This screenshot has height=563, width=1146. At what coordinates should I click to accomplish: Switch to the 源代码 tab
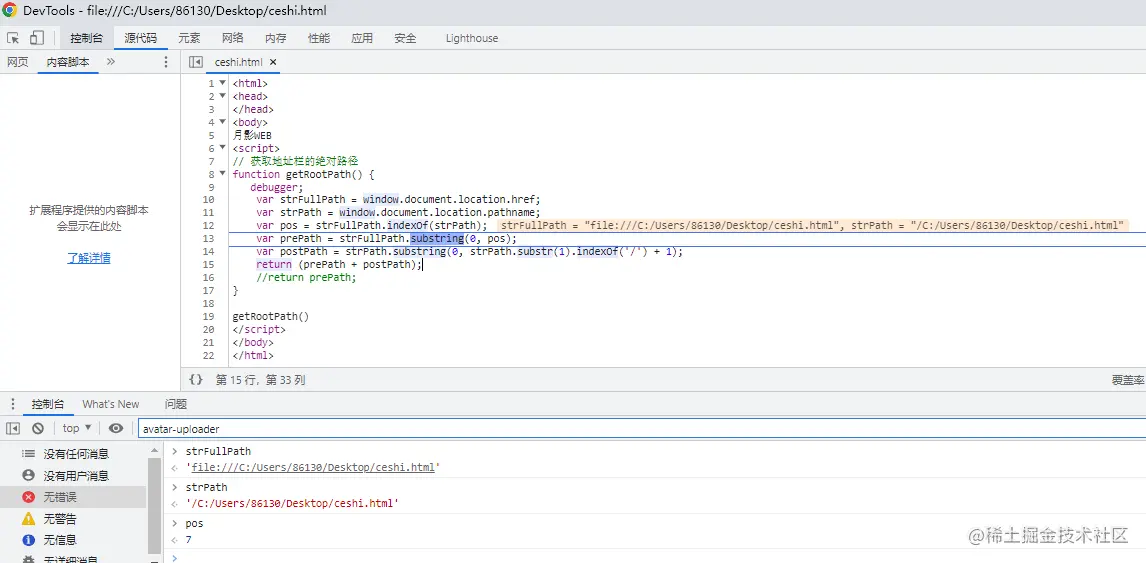(x=140, y=38)
